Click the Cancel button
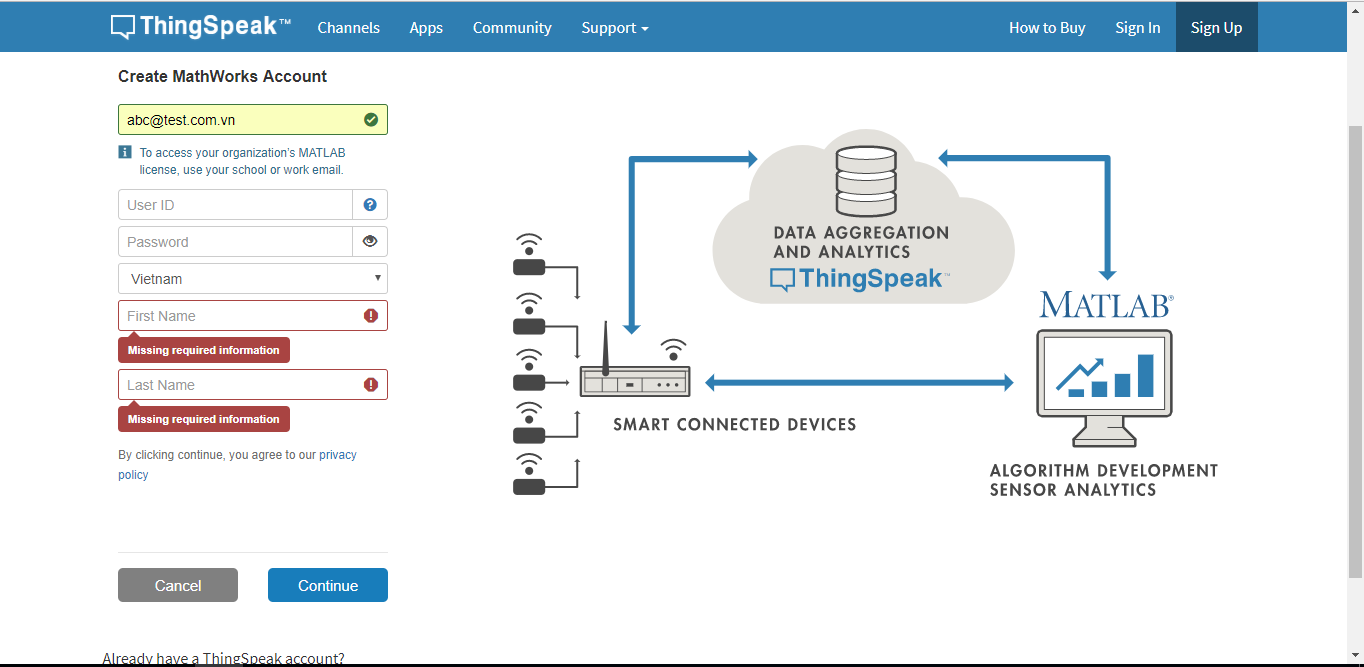1364x667 pixels. coord(178,585)
